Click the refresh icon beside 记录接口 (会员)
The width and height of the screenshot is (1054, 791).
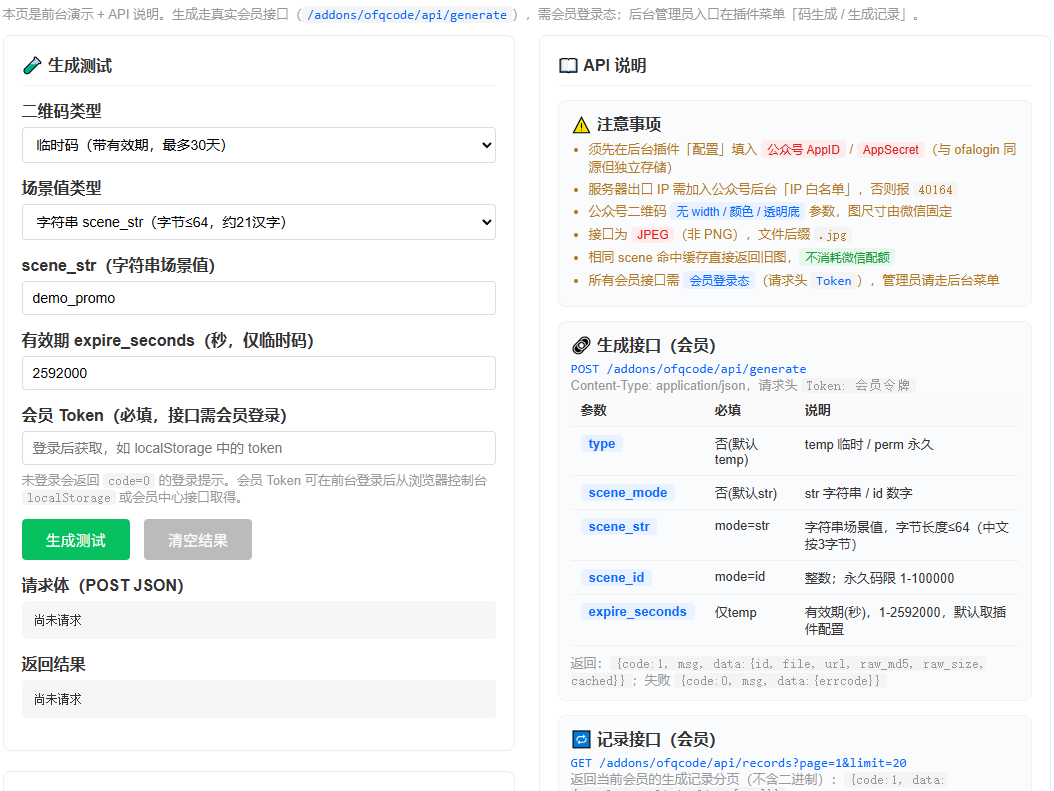(581, 739)
